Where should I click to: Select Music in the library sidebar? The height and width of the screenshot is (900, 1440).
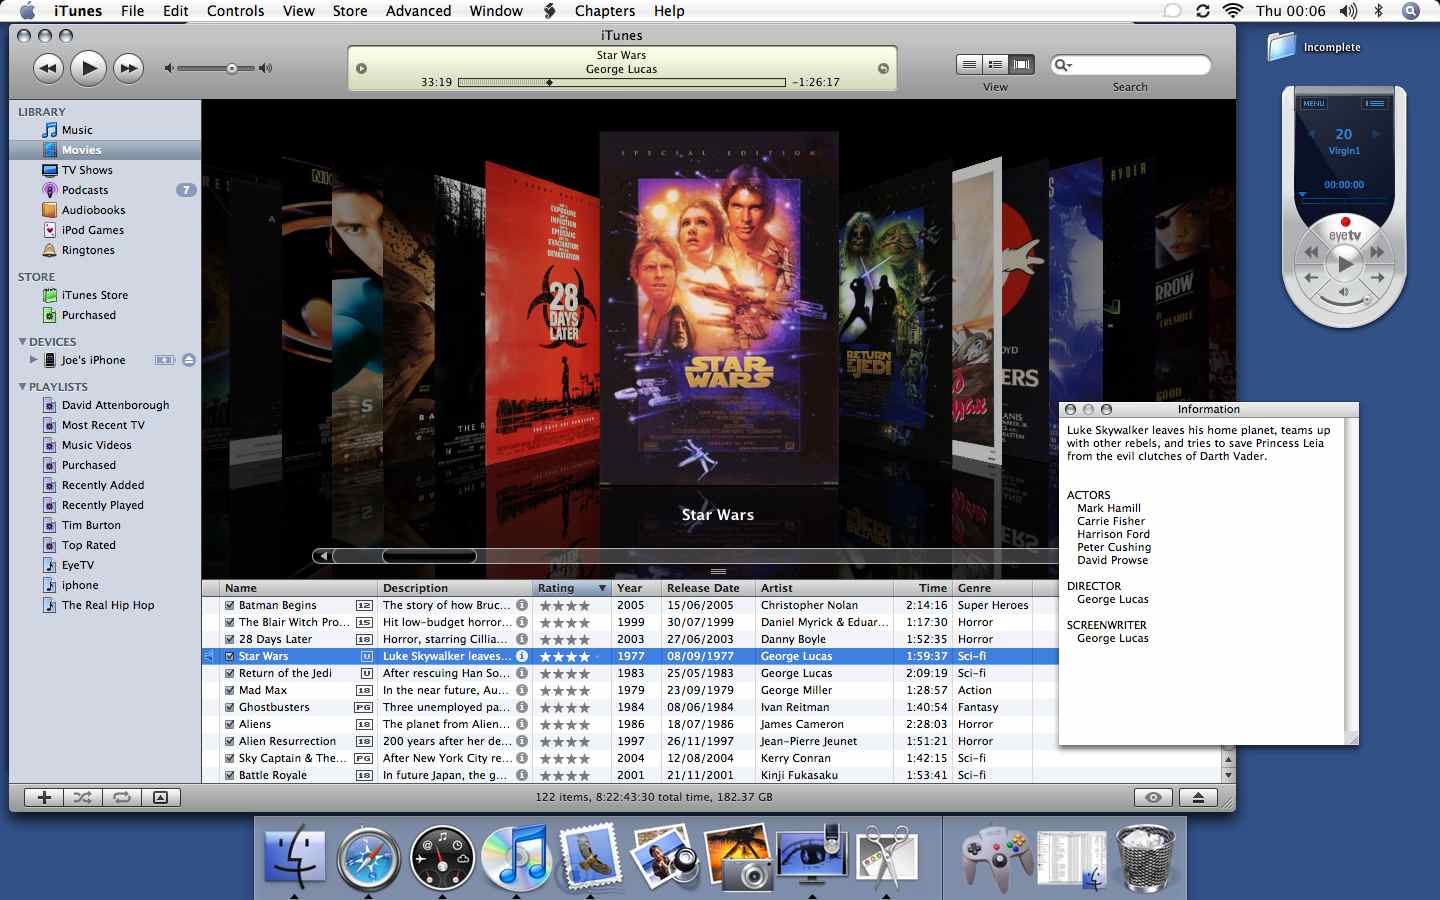pyautogui.click(x=77, y=130)
